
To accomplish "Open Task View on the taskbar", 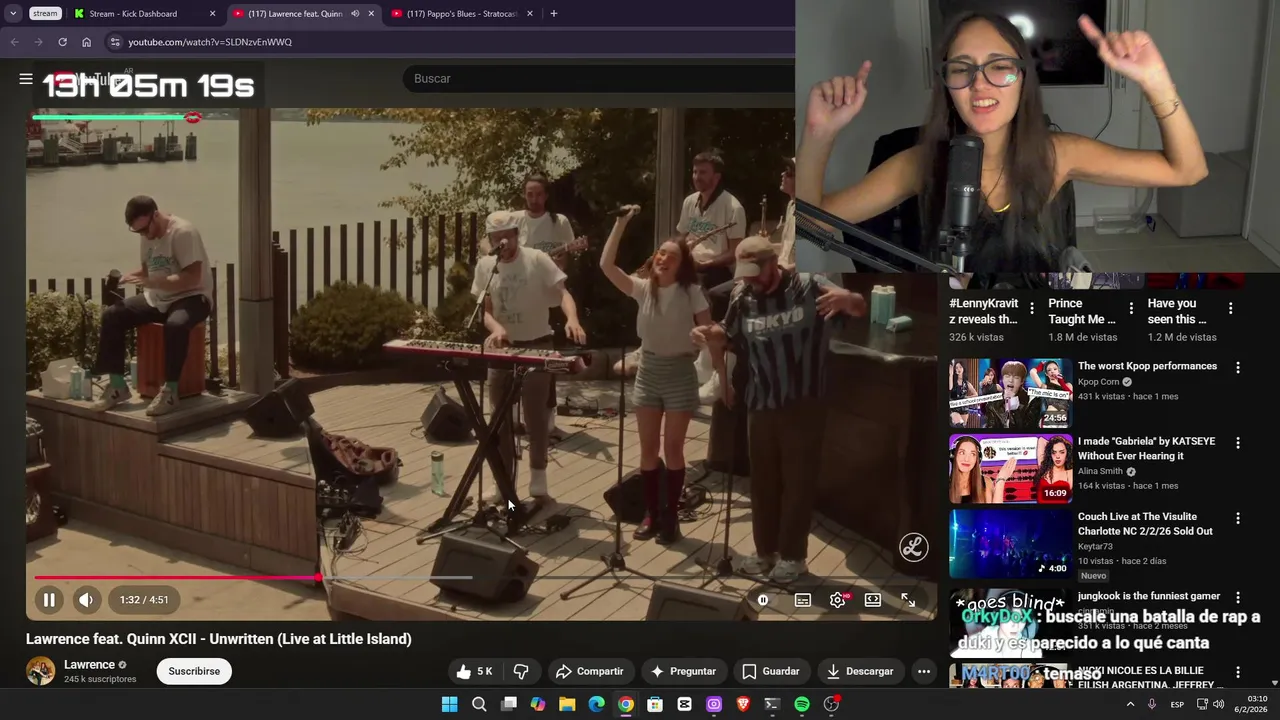I will pos(508,705).
